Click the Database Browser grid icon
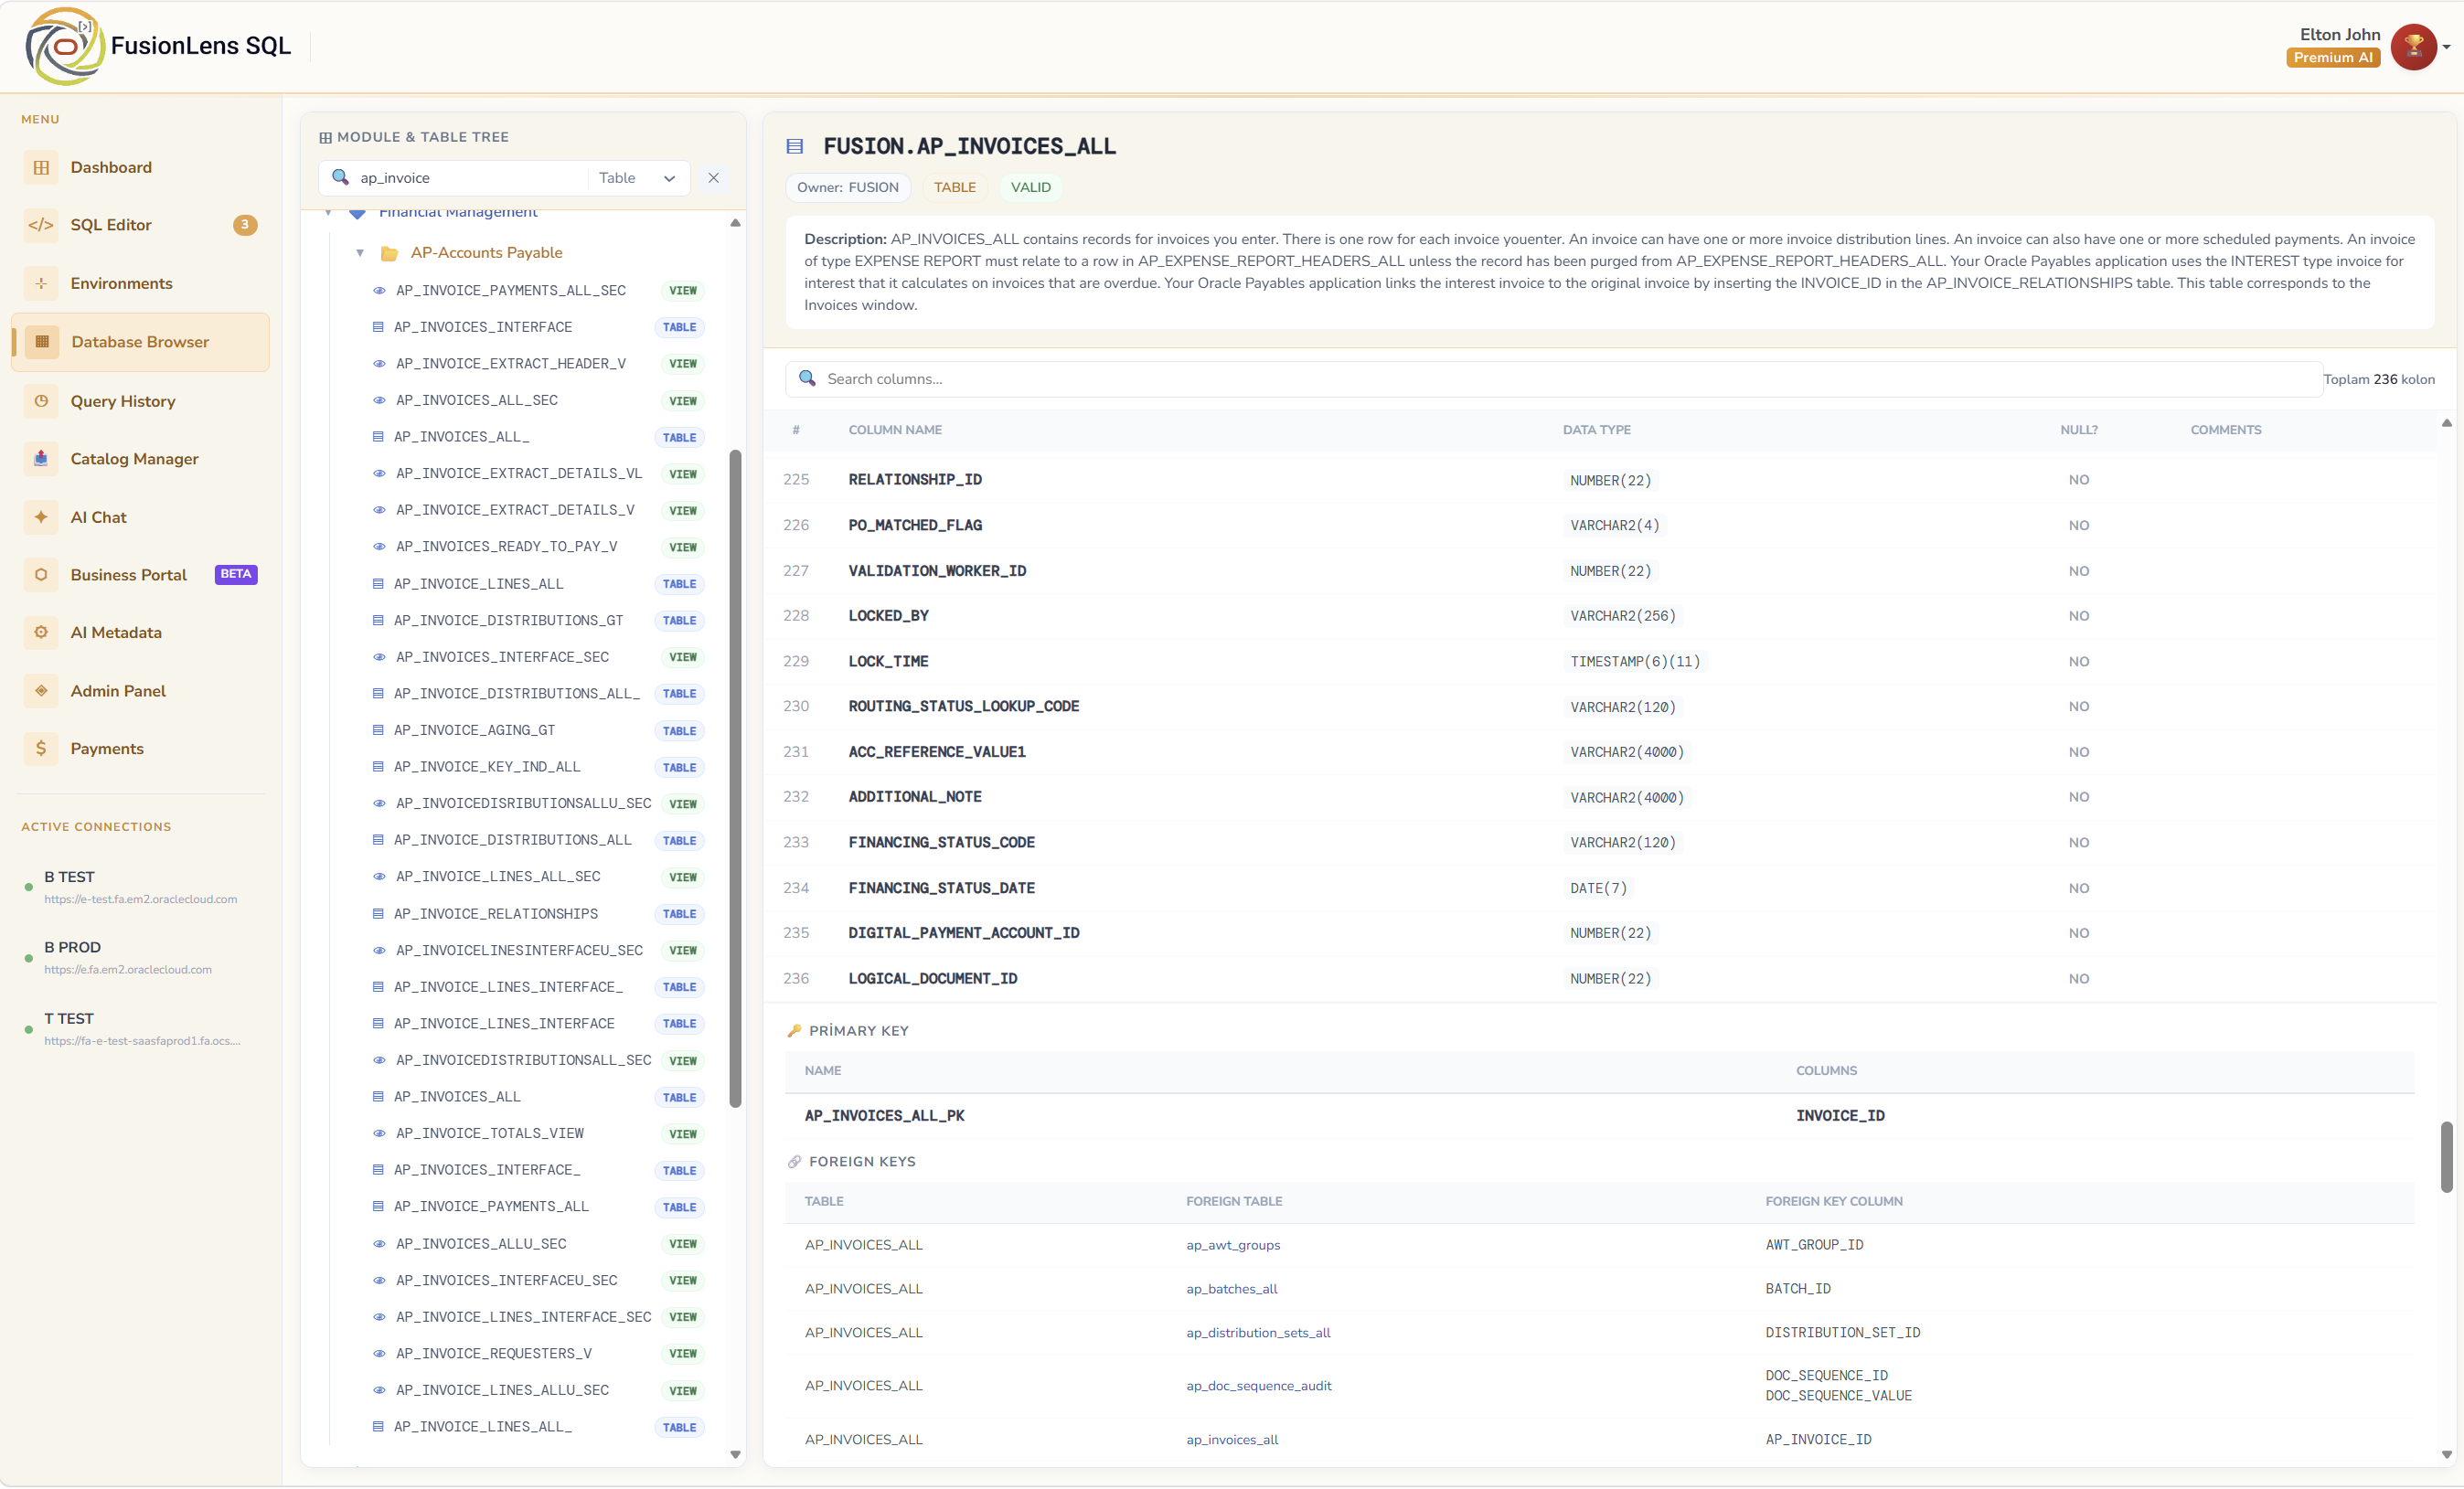The width and height of the screenshot is (2464, 1489). [x=42, y=342]
